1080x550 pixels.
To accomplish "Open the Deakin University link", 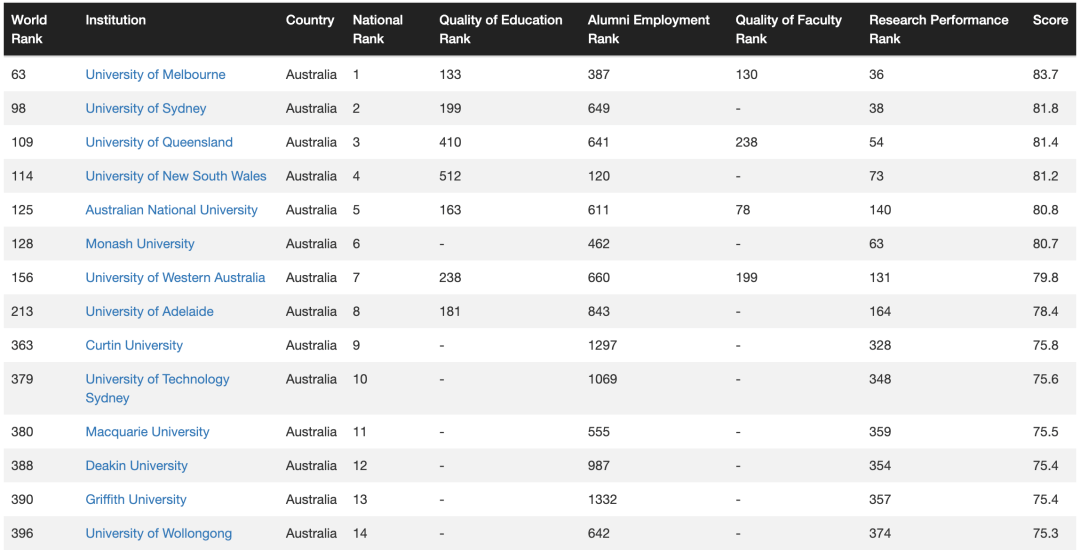I will pos(136,465).
